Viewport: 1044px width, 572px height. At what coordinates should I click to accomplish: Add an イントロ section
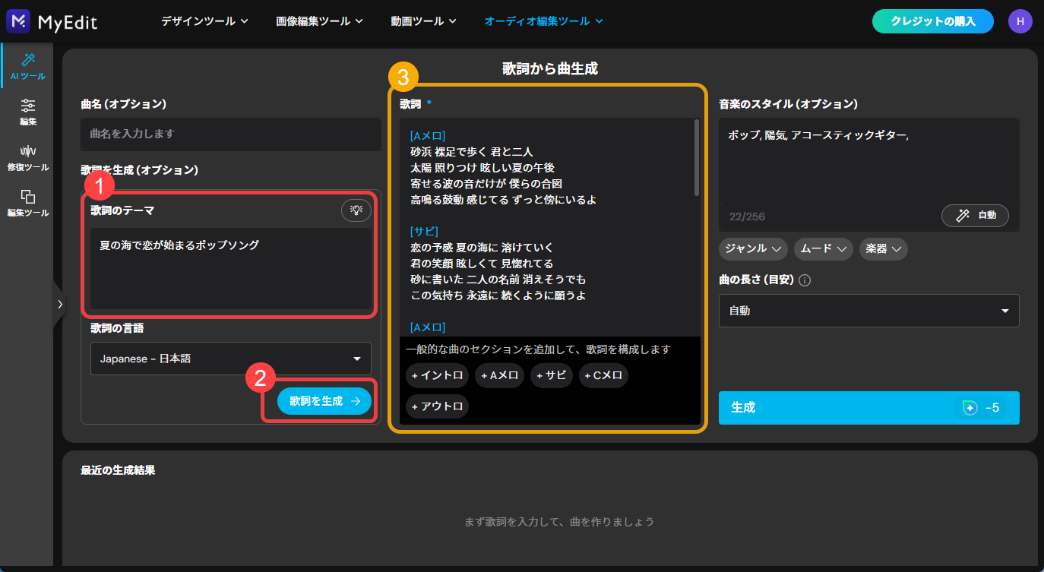(437, 376)
